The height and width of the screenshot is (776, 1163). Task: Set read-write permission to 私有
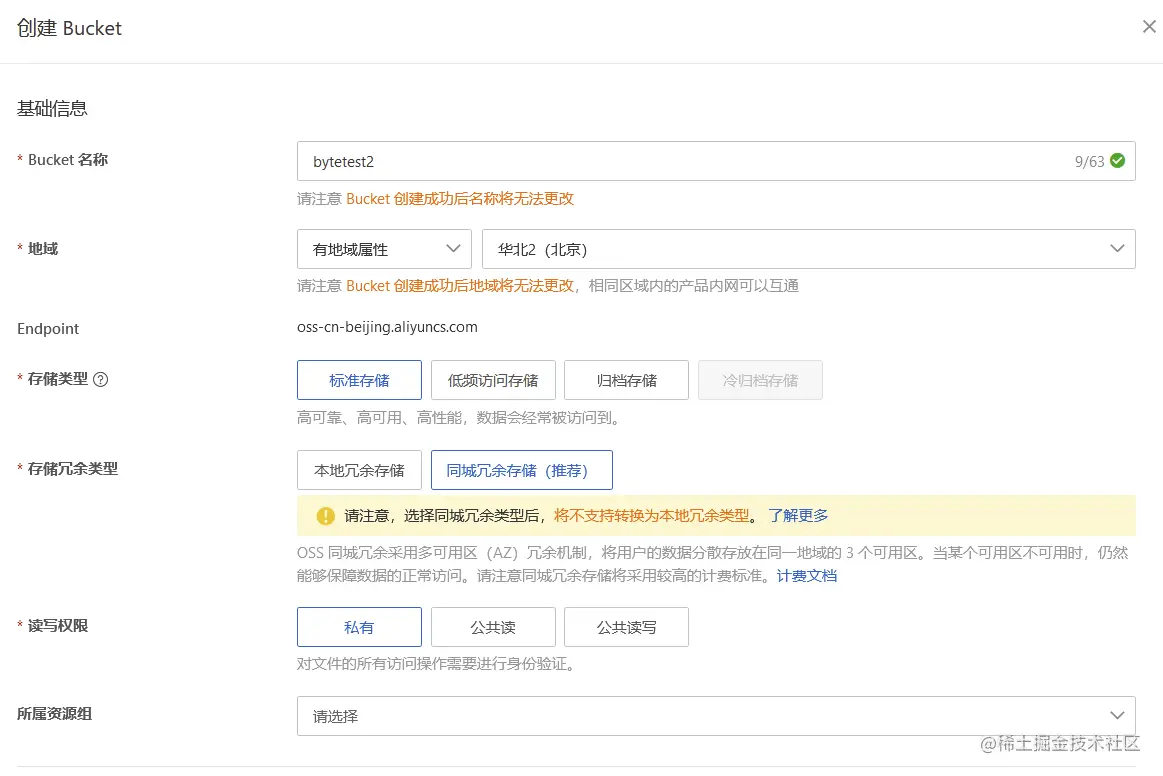point(359,627)
